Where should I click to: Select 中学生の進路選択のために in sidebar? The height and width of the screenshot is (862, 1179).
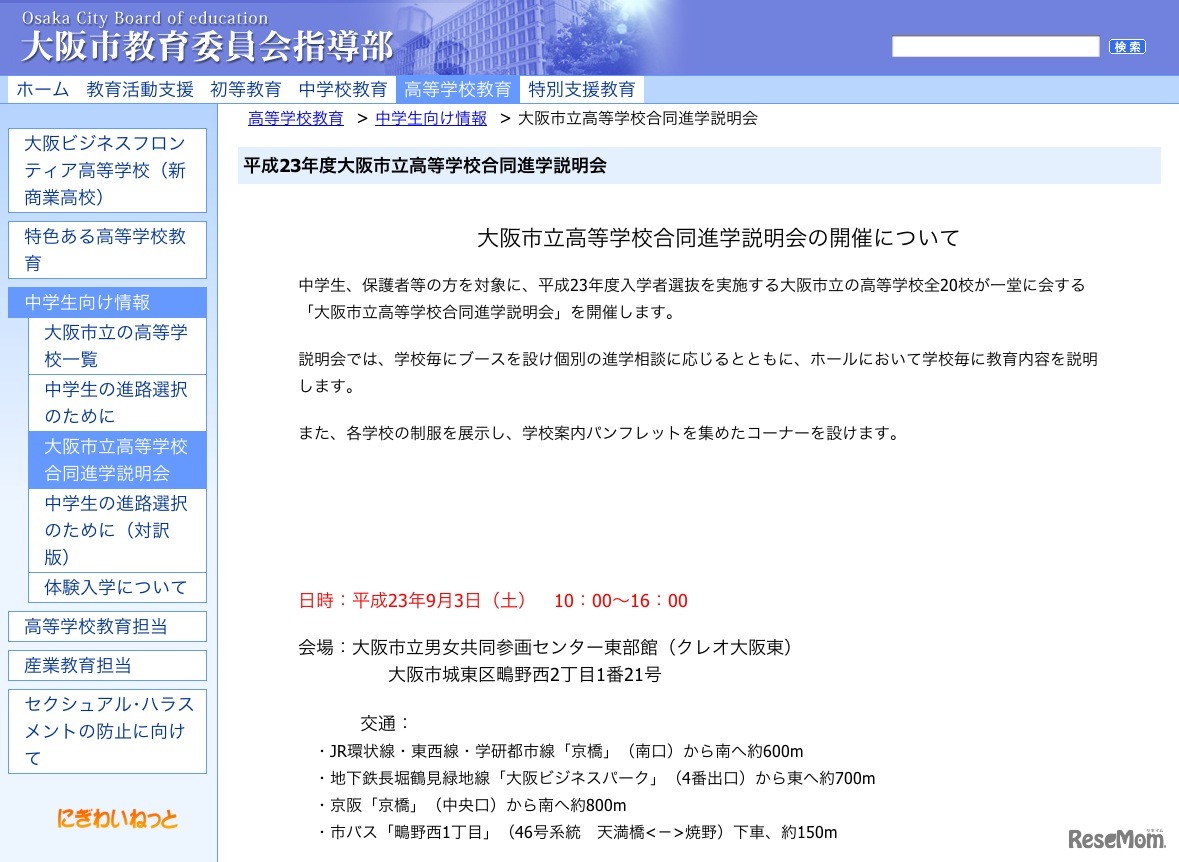(x=115, y=402)
